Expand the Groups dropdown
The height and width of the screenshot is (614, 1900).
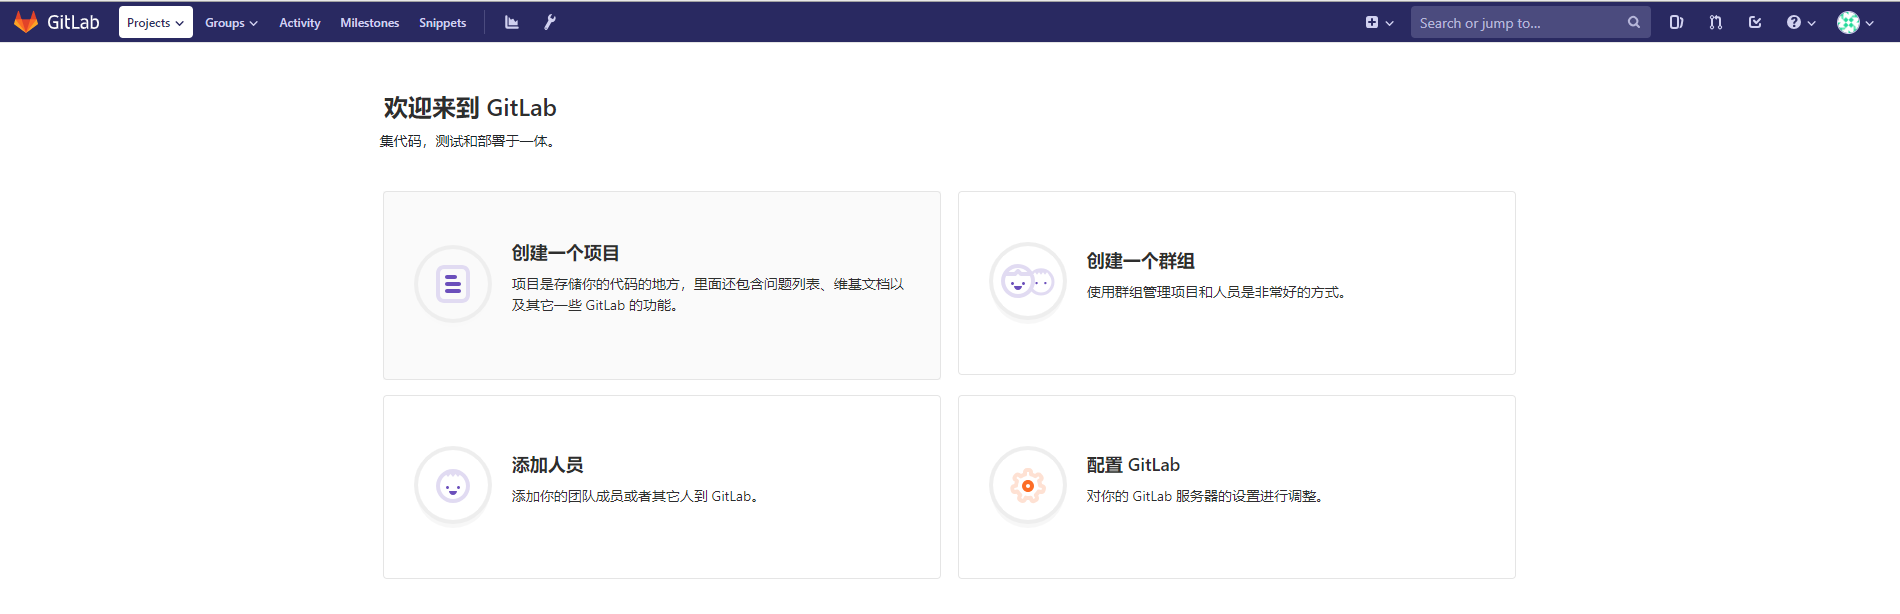pos(231,22)
